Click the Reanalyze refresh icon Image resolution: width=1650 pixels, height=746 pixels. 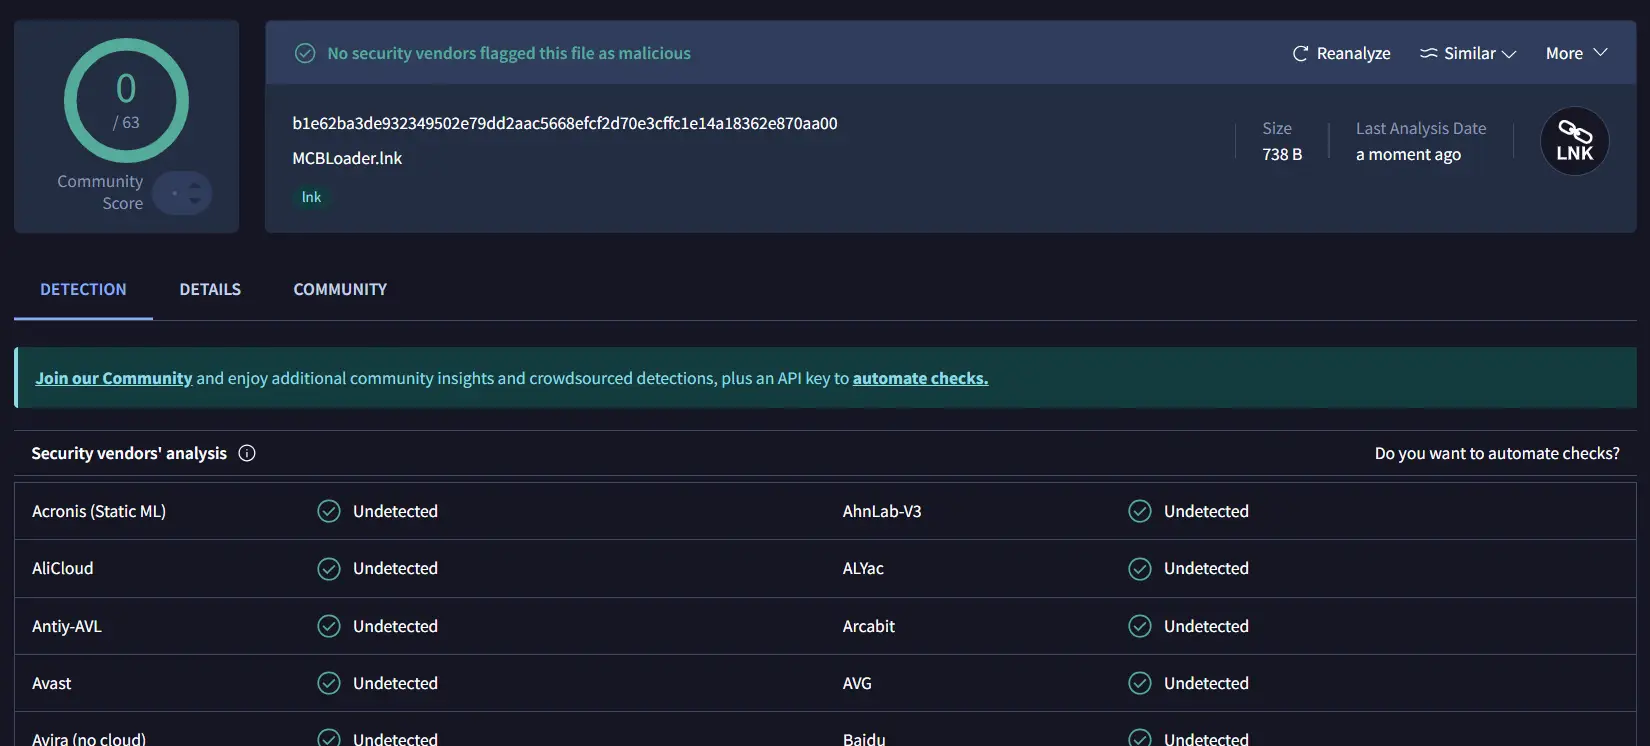(x=1300, y=54)
